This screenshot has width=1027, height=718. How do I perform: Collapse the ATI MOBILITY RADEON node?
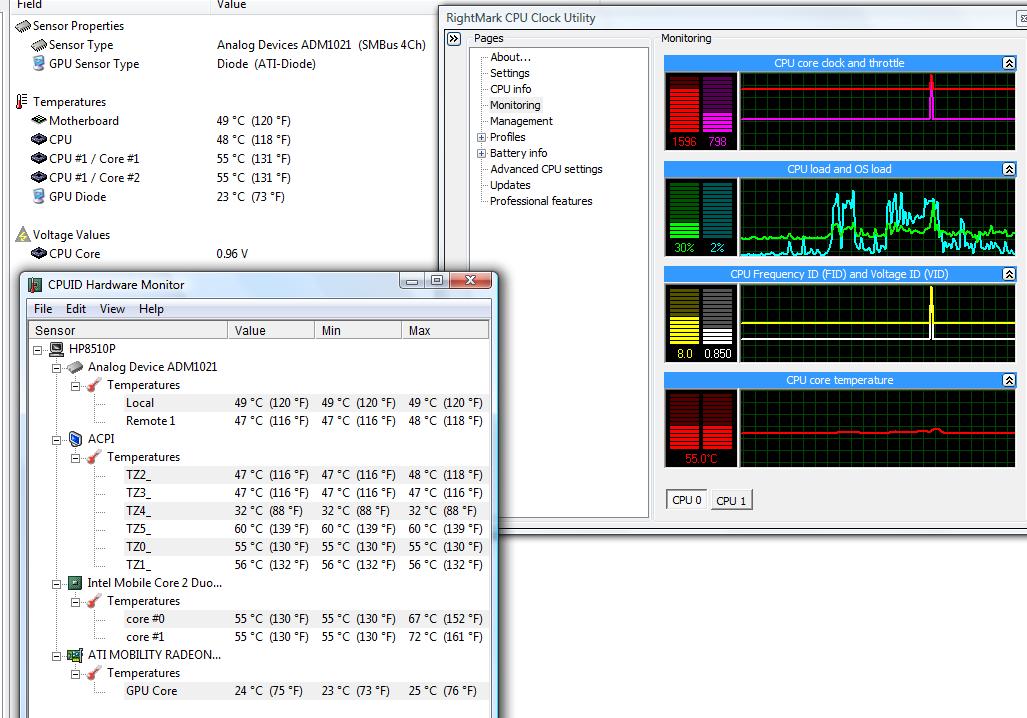[56, 656]
